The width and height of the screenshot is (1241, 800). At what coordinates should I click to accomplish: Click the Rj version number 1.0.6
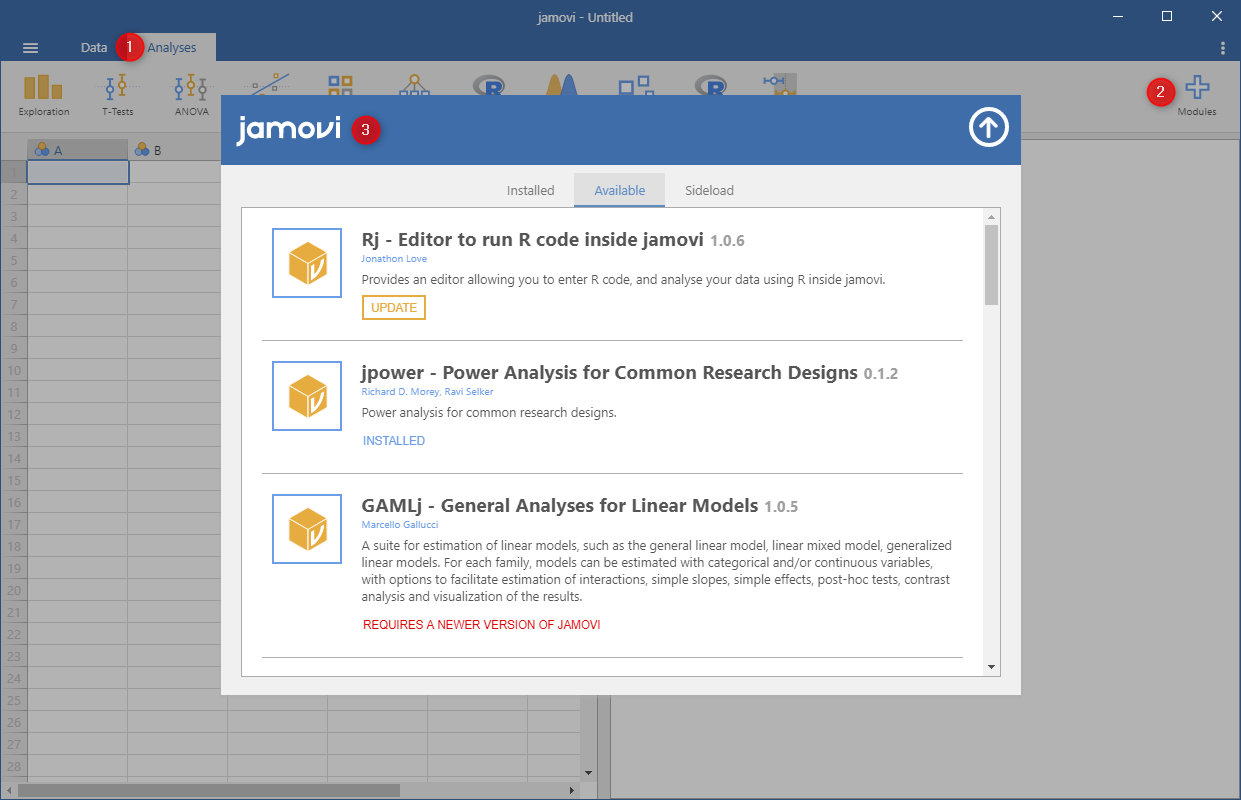pos(727,241)
